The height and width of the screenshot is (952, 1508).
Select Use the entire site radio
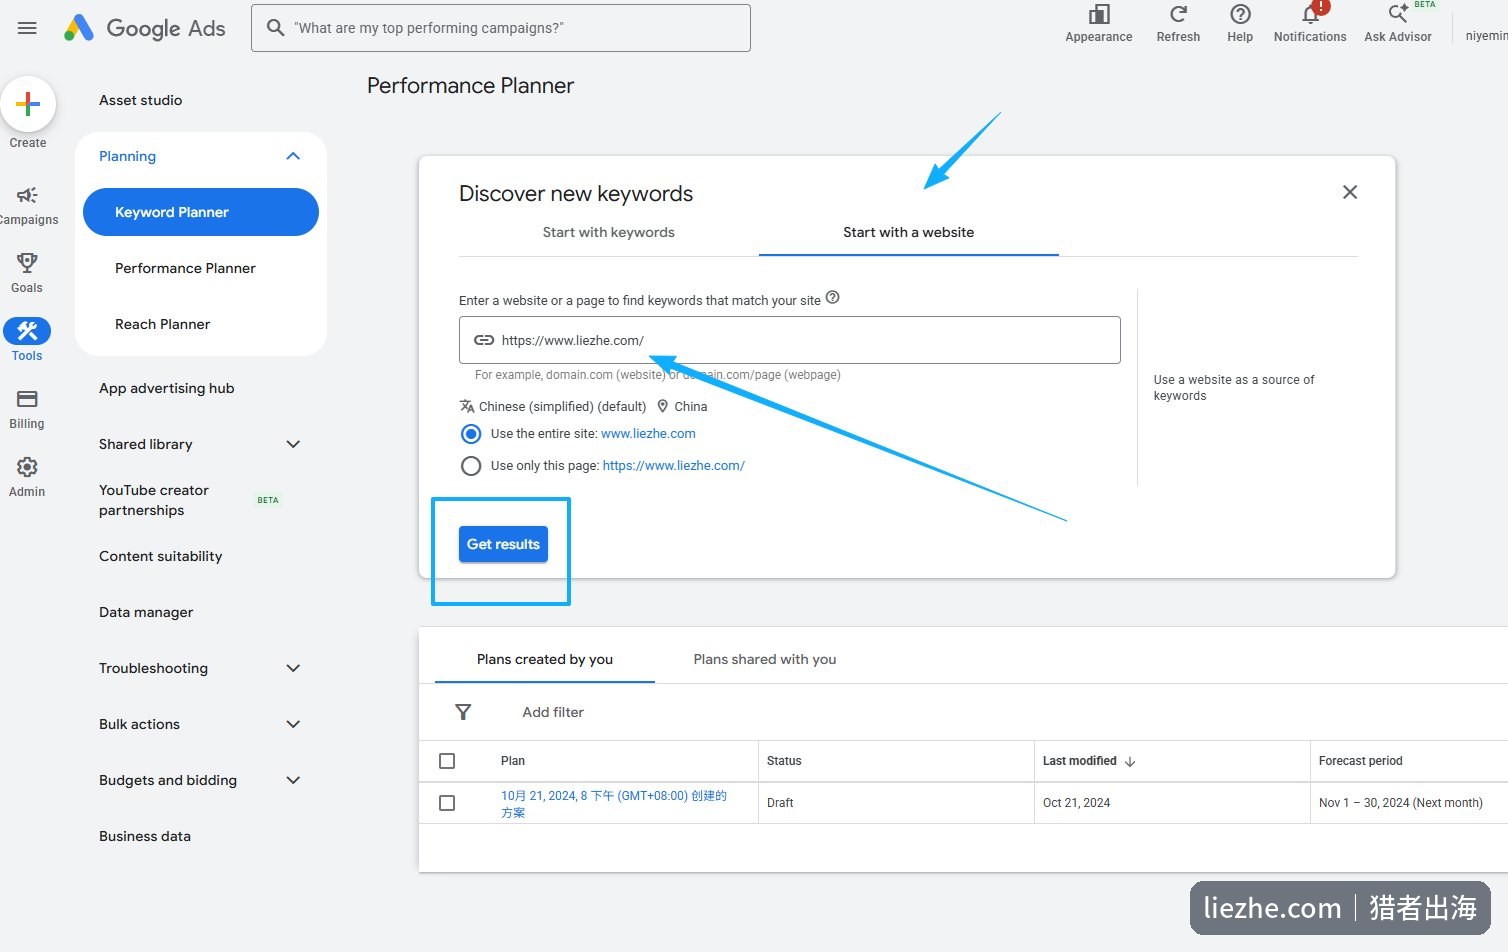tap(471, 434)
